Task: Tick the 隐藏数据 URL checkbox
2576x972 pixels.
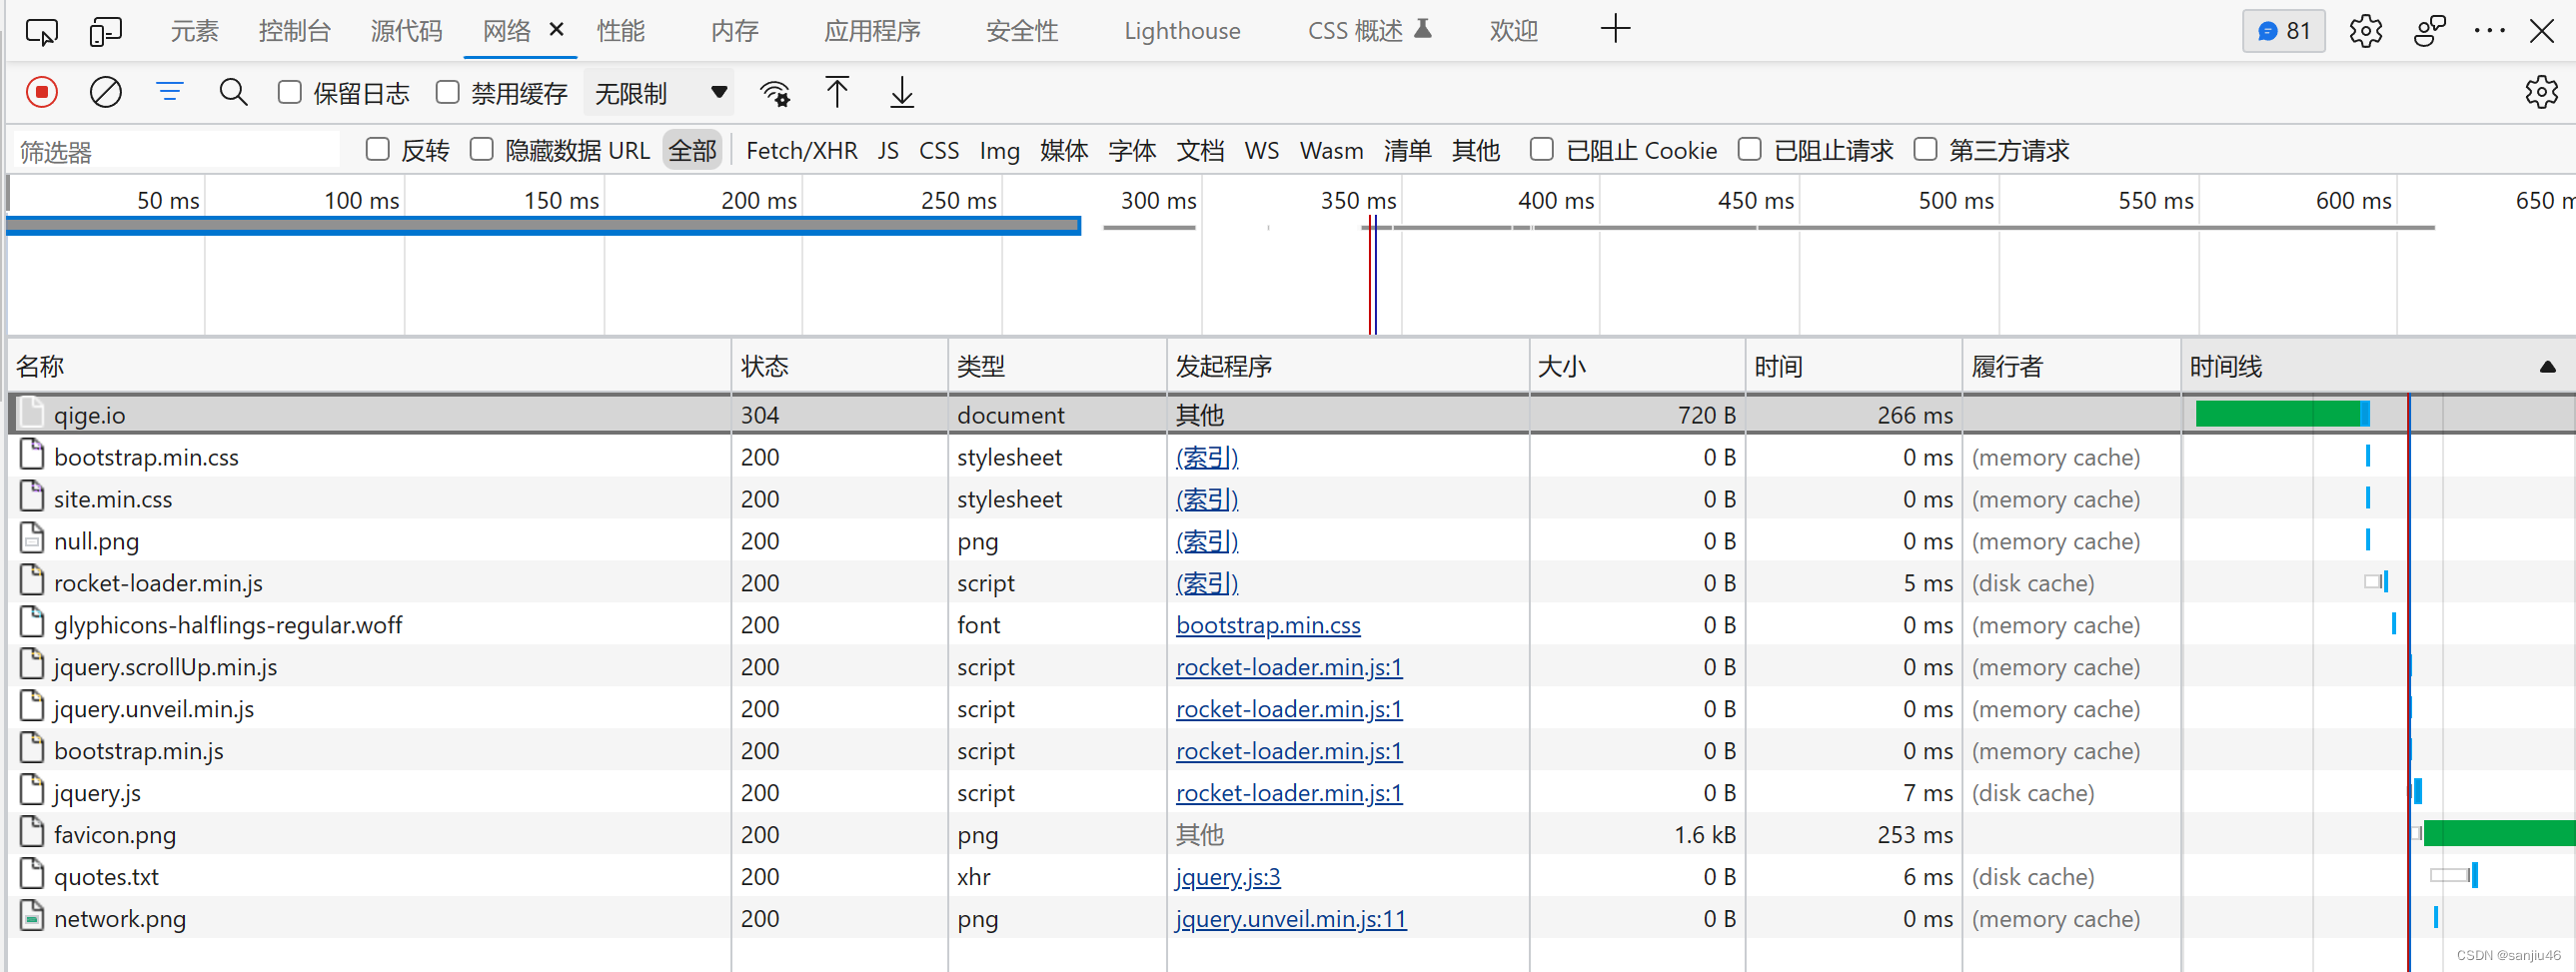Action: 482,150
